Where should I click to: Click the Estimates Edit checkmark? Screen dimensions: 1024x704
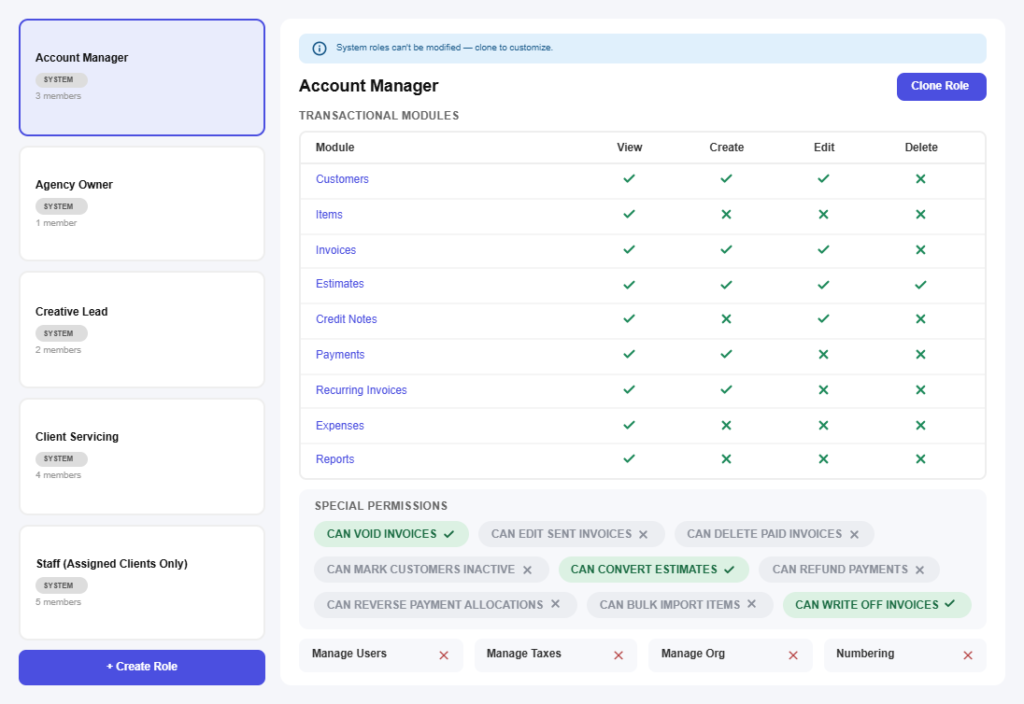pyautogui.click(x=824, y=285)
